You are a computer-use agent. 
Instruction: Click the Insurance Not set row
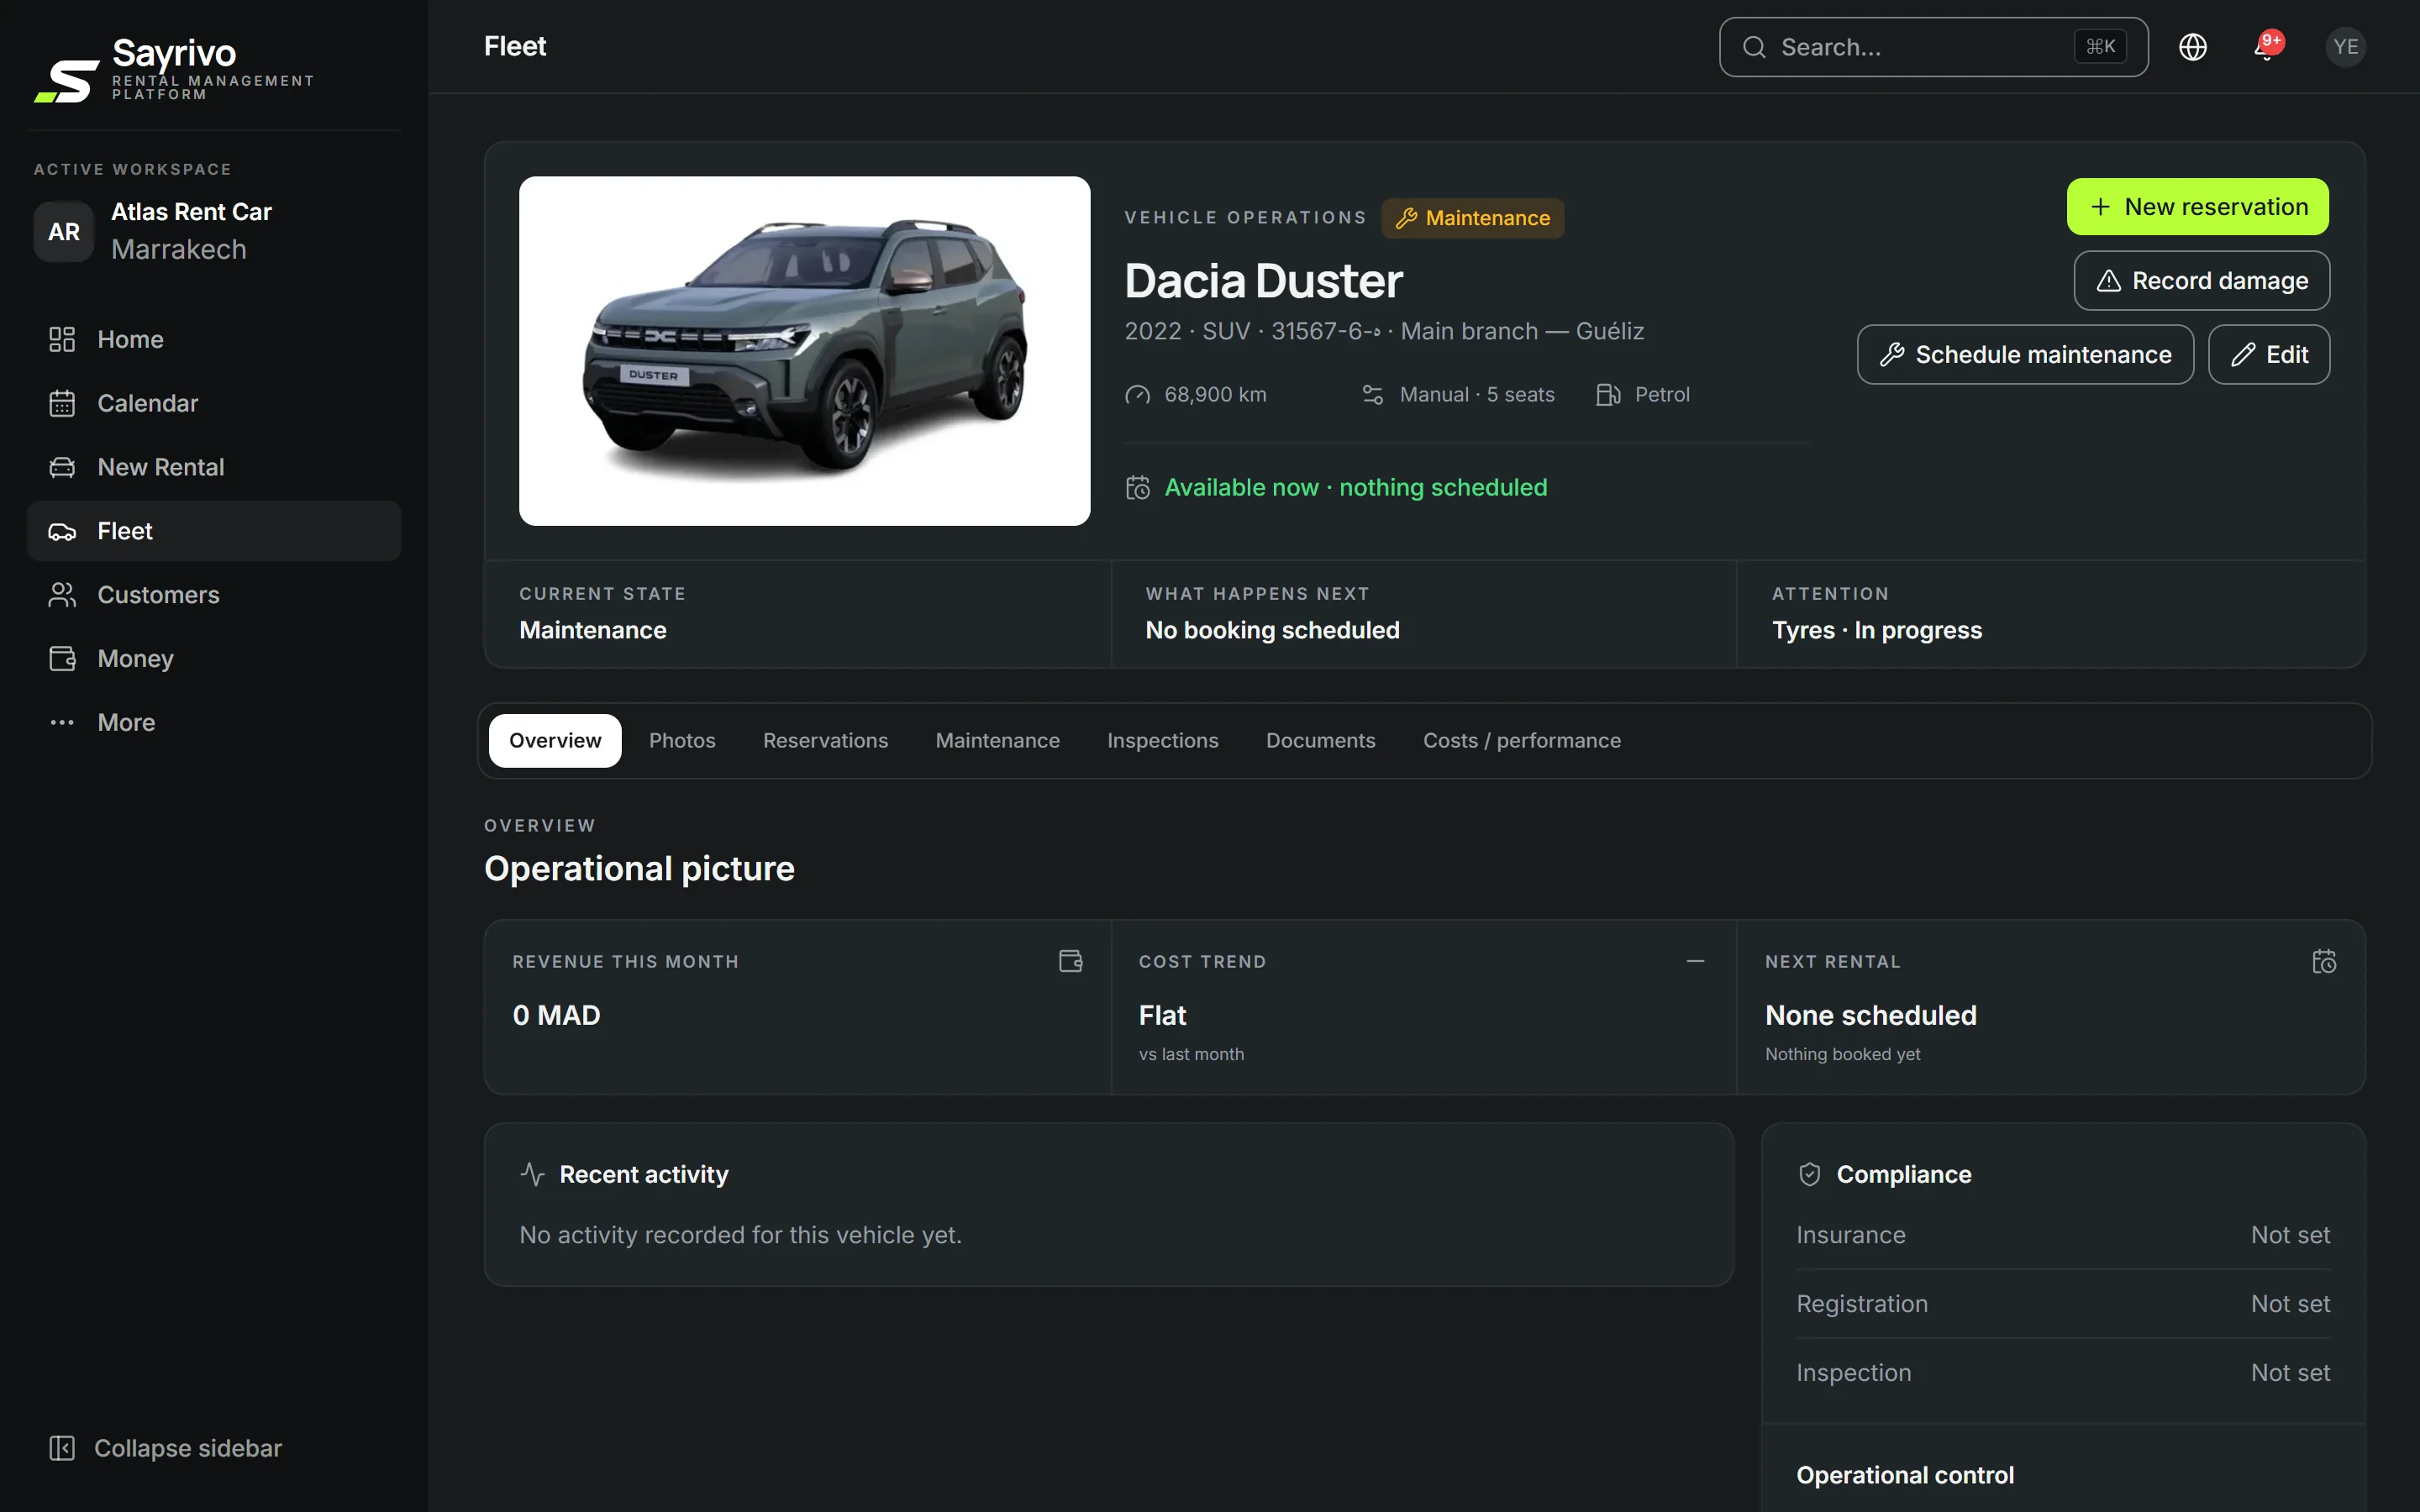pyautogui.click(x=2063, y=1235)
